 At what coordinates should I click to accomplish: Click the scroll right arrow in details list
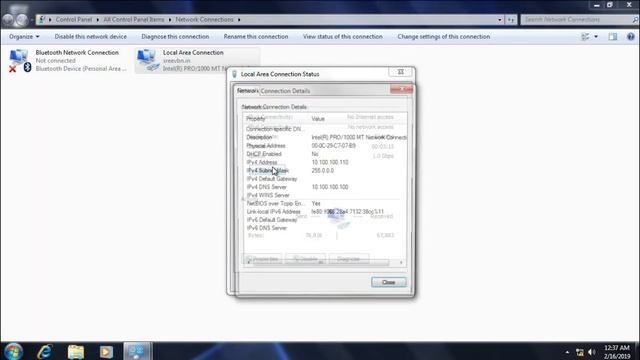click(x=401, y=262)
